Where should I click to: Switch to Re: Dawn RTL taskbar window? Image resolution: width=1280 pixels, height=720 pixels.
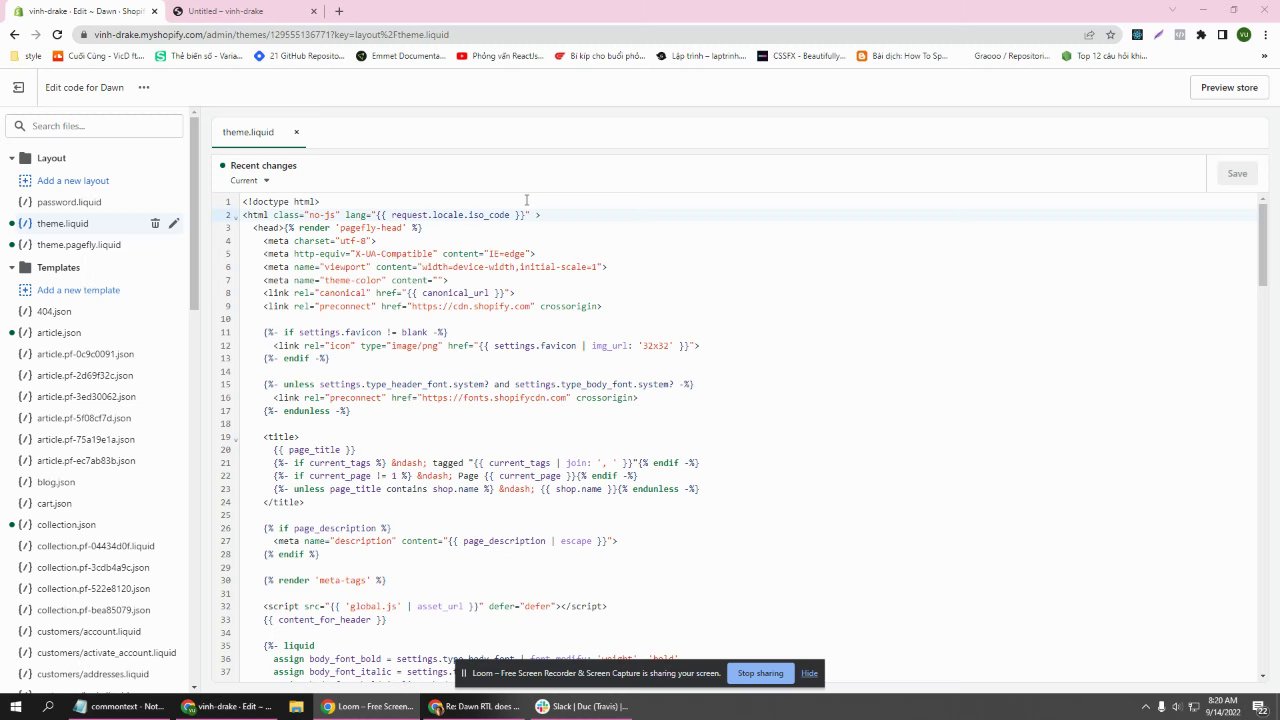(x=475, y=706)
